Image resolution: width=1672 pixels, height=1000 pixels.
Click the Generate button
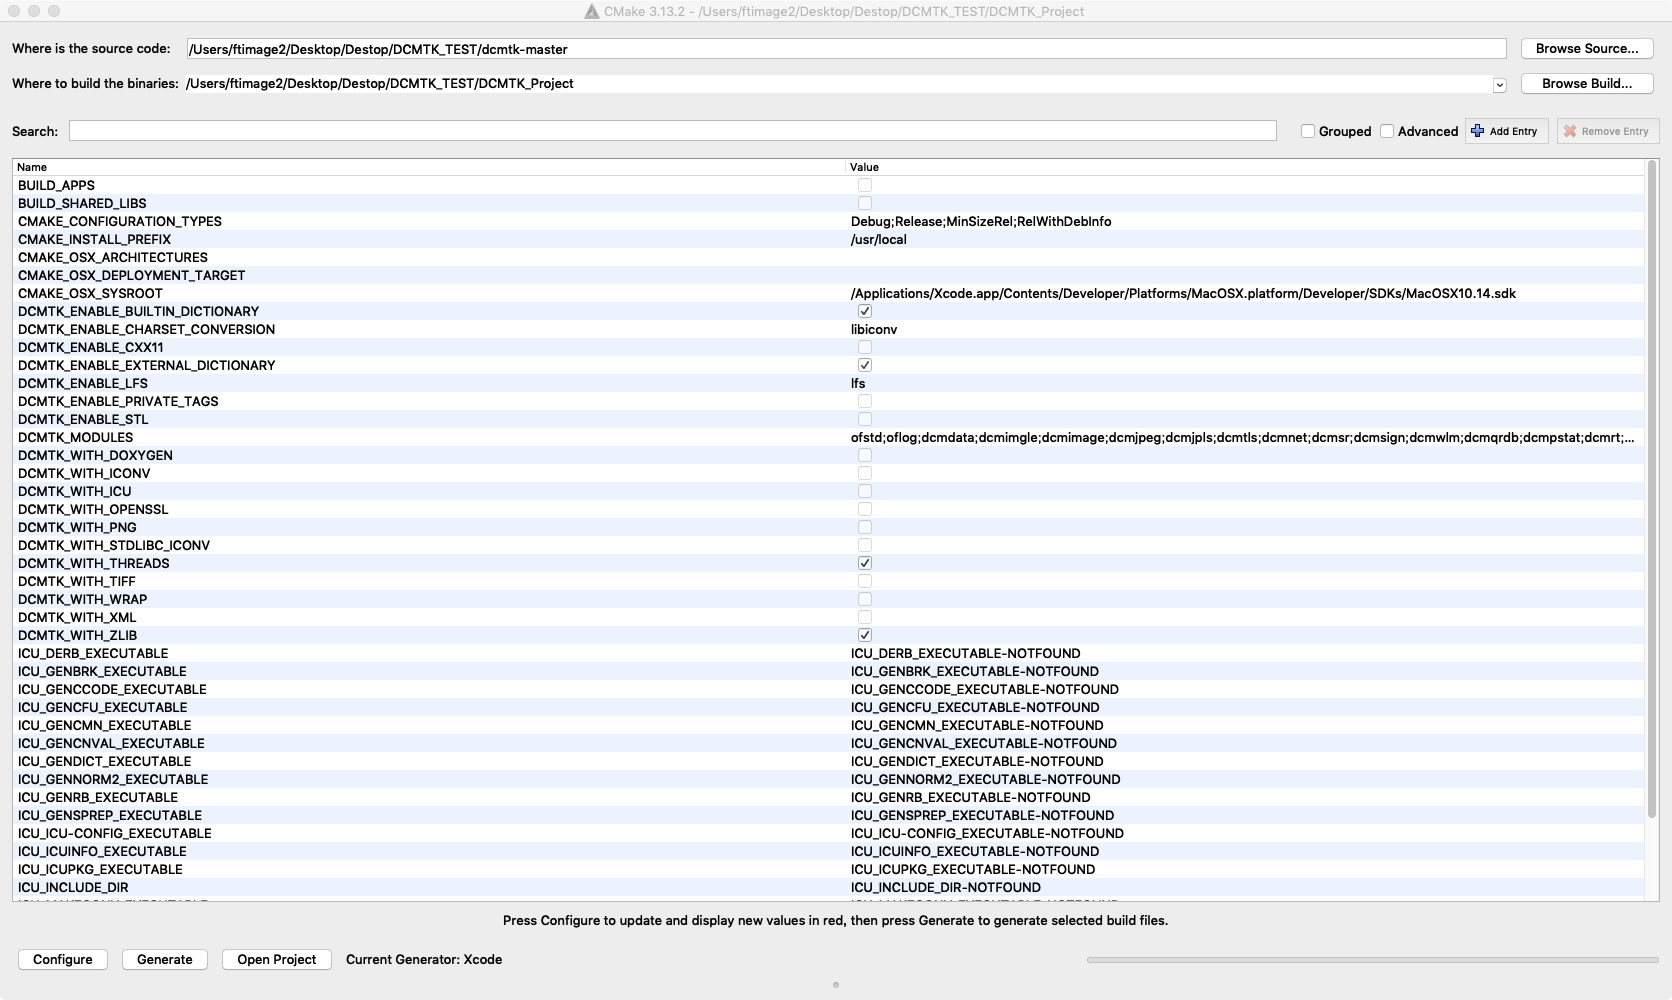click(x=165, y=959)
